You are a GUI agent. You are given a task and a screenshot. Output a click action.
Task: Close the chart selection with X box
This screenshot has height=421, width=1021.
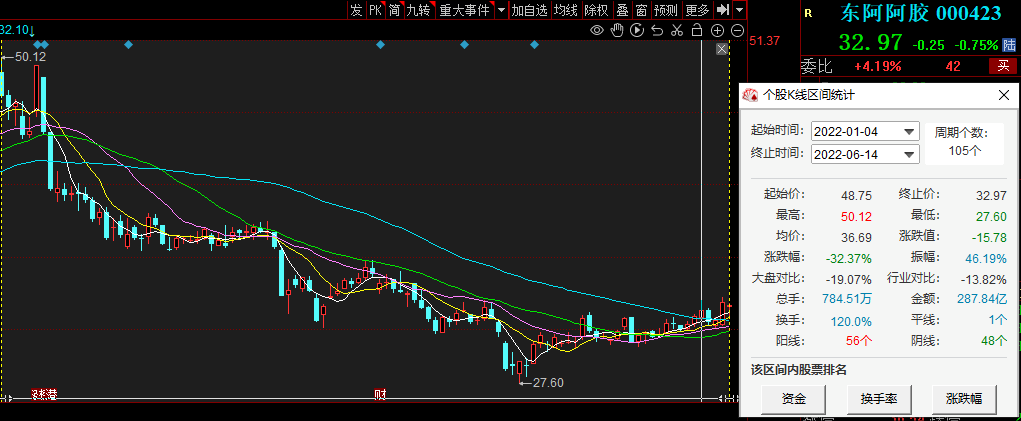[721, 49]
